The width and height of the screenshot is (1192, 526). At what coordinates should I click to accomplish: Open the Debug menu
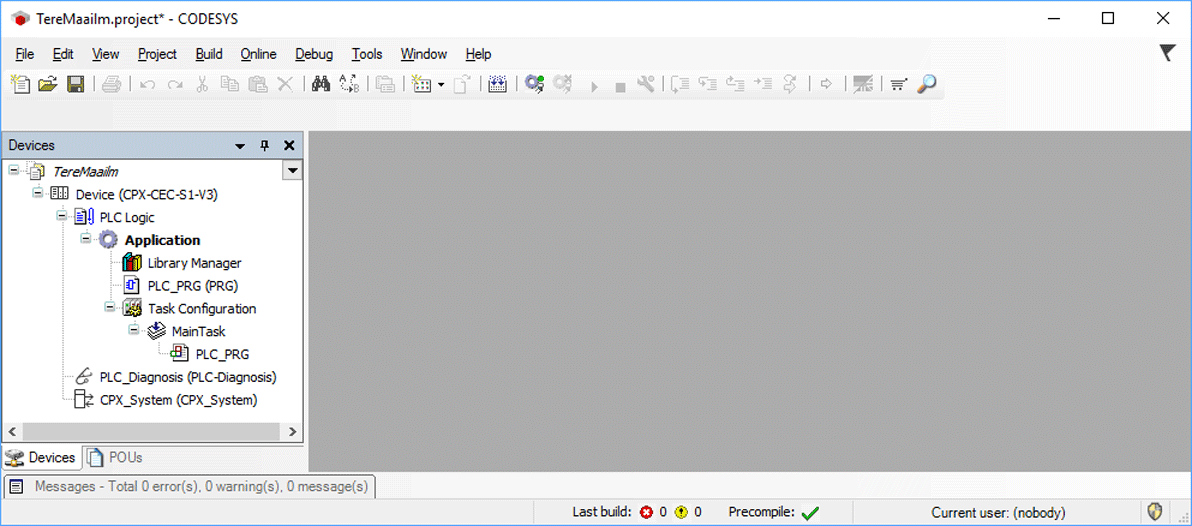(314, 54)
